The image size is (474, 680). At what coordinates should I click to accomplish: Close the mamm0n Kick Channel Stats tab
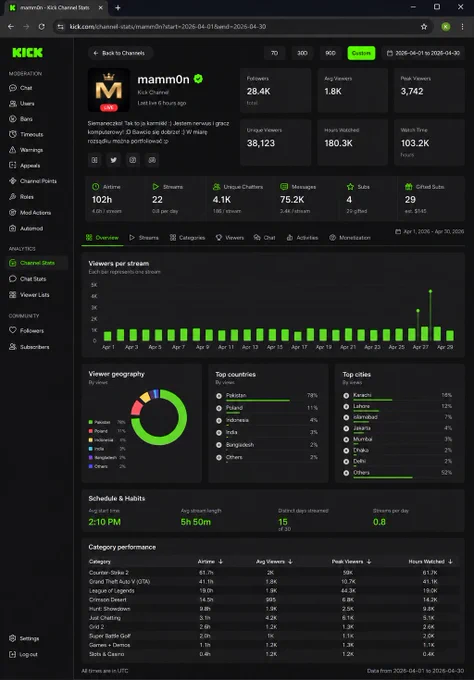coord(101,7)
